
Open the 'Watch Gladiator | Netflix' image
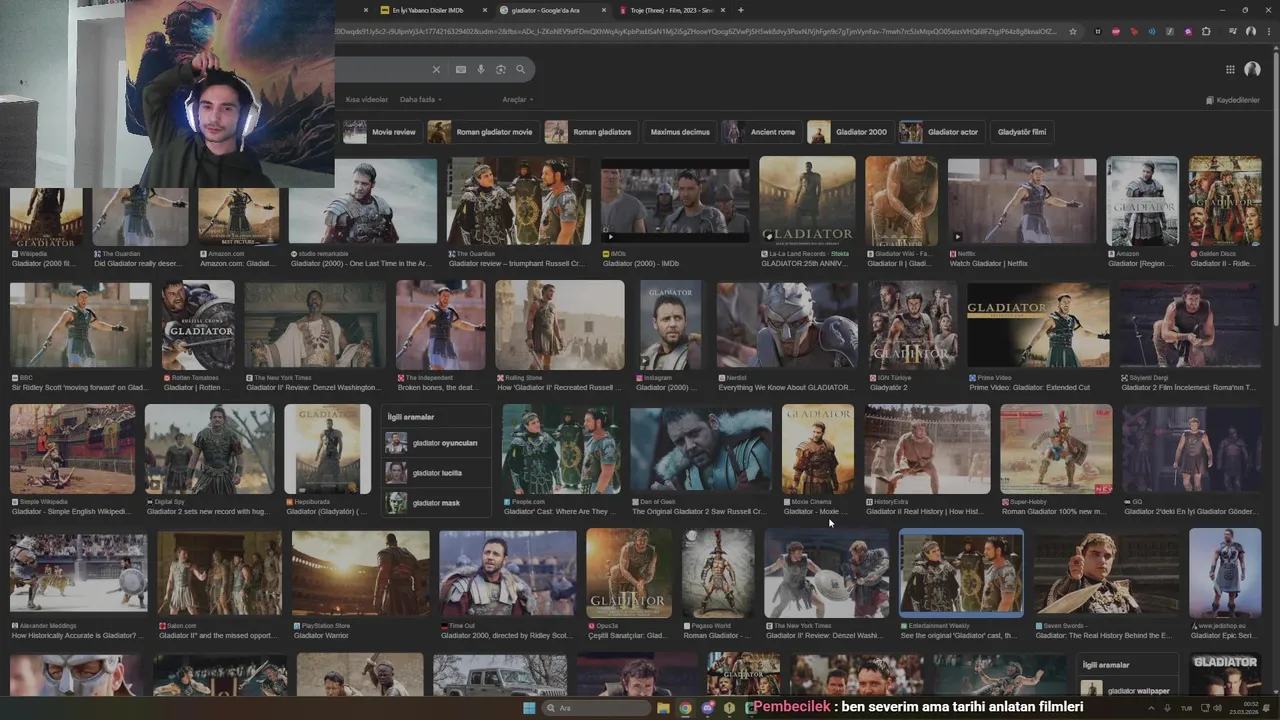point(1022,200)
